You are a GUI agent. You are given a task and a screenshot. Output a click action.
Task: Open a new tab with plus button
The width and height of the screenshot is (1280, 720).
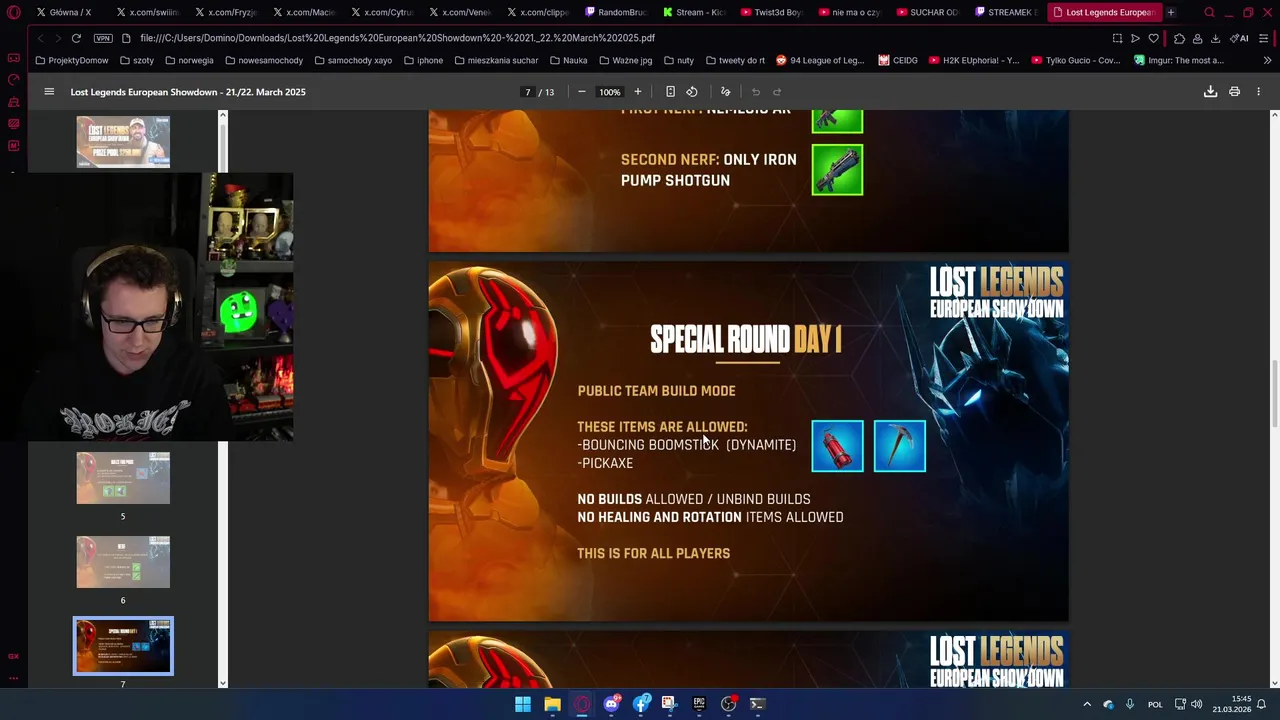(x=1170, y=12)
